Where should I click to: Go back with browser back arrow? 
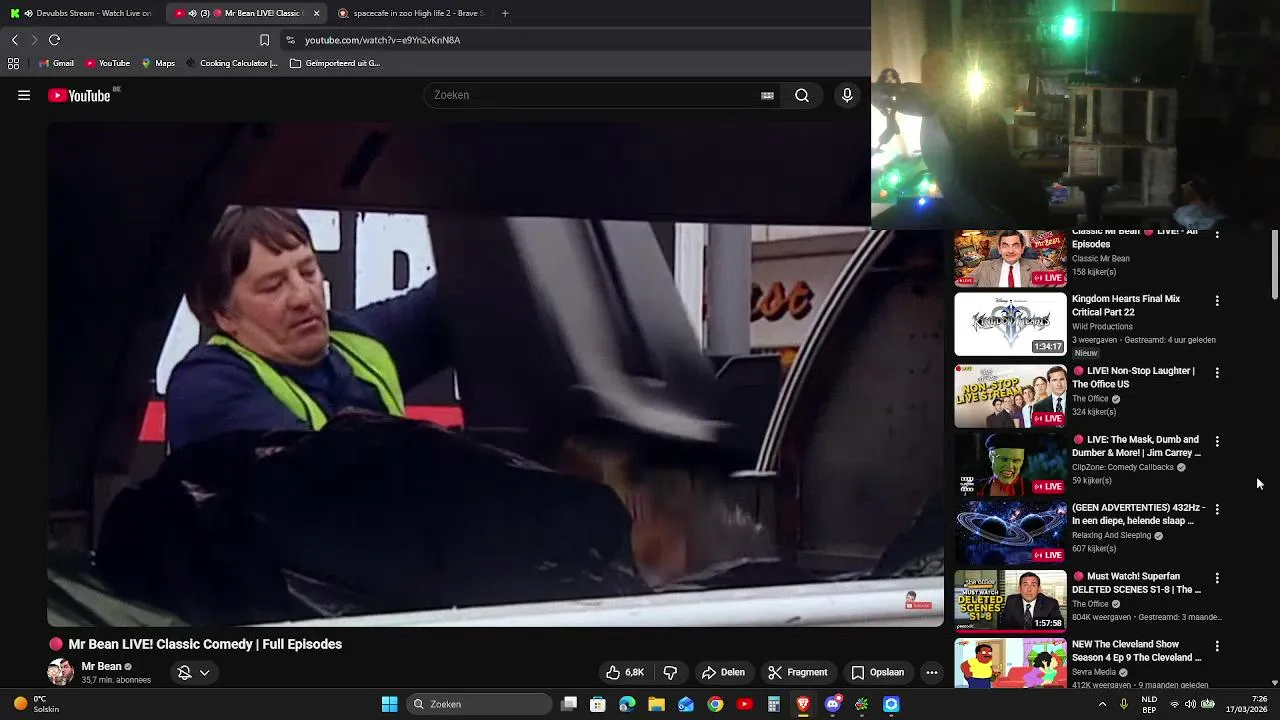coord(14,40)
